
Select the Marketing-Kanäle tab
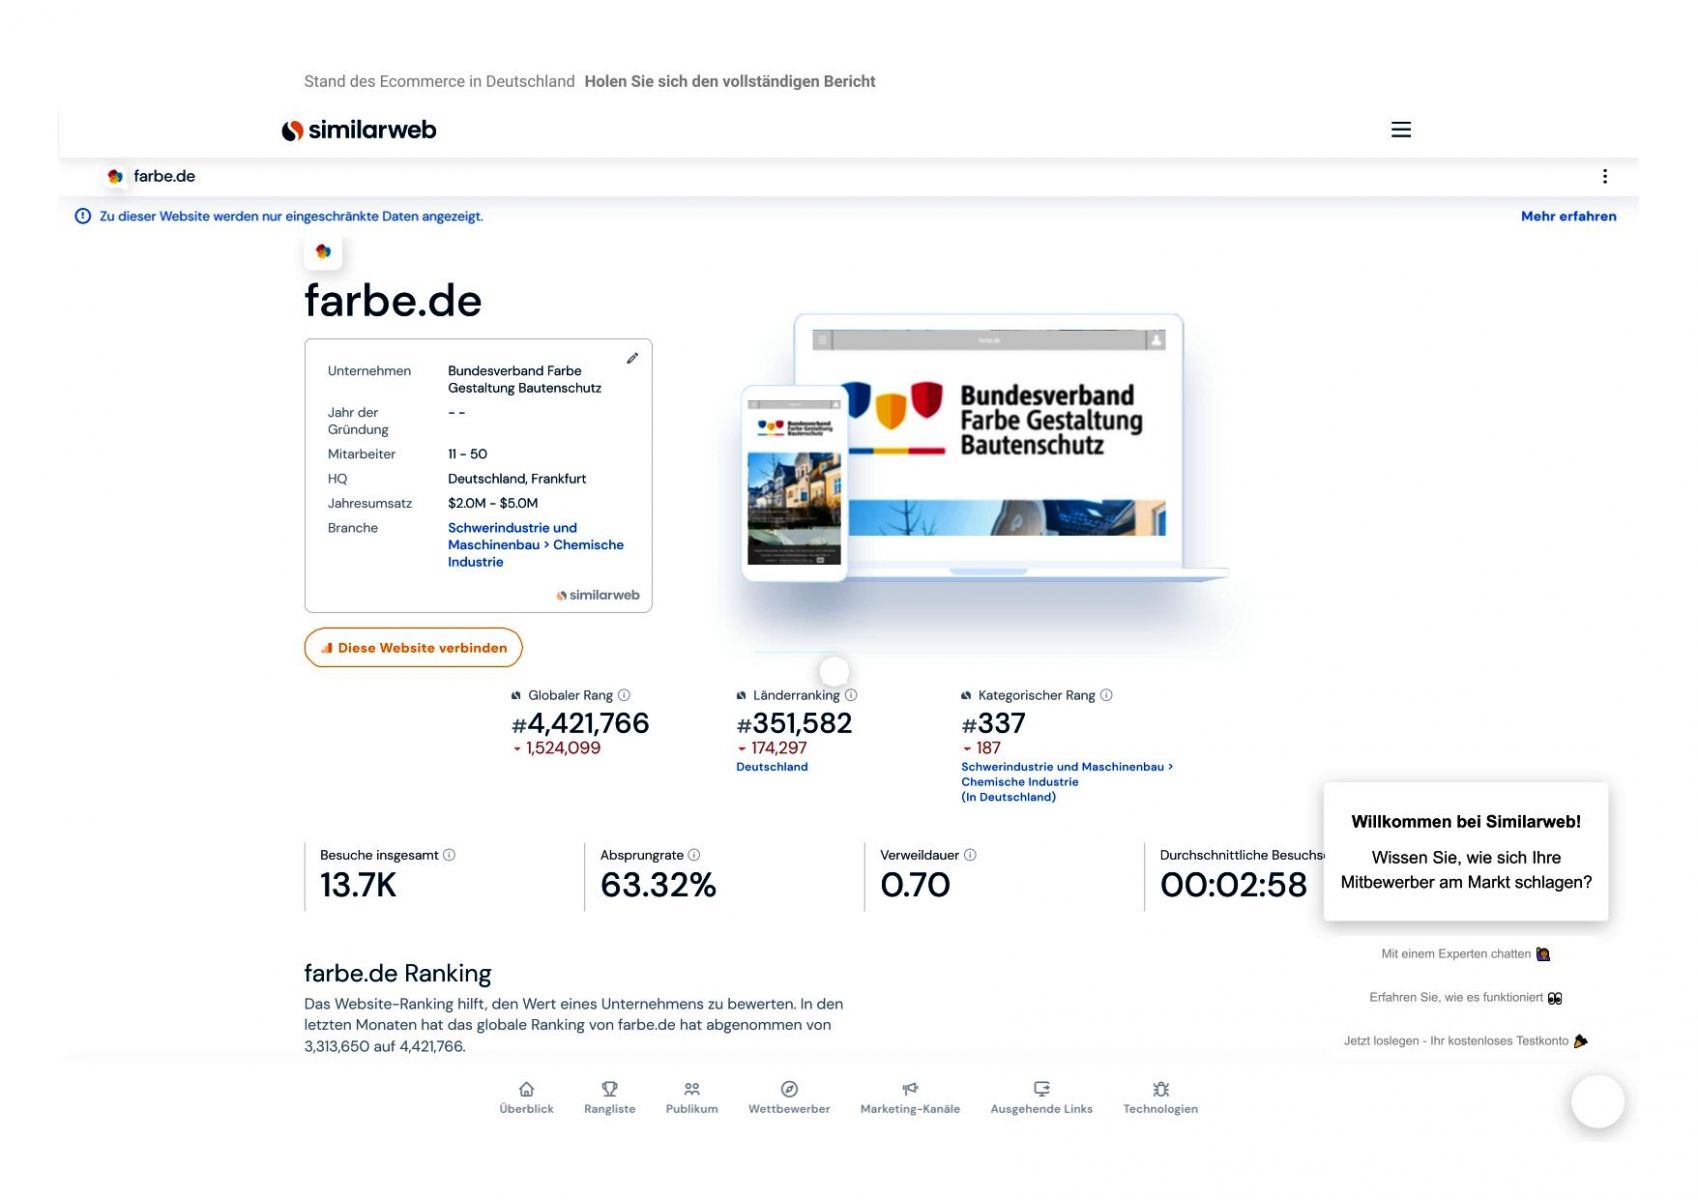point(910,1097)
